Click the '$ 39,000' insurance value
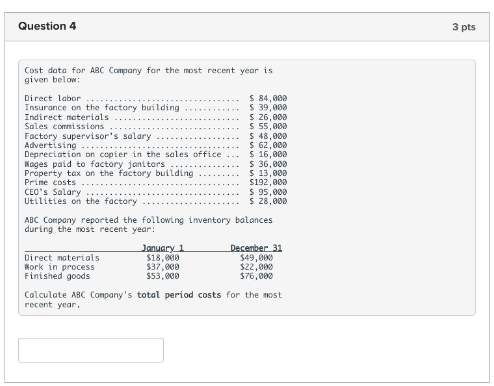 pos(268,108)
